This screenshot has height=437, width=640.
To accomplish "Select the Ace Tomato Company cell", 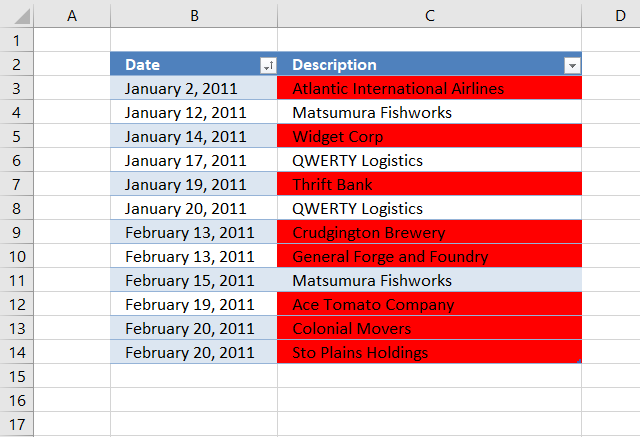I will pos(429,304).
